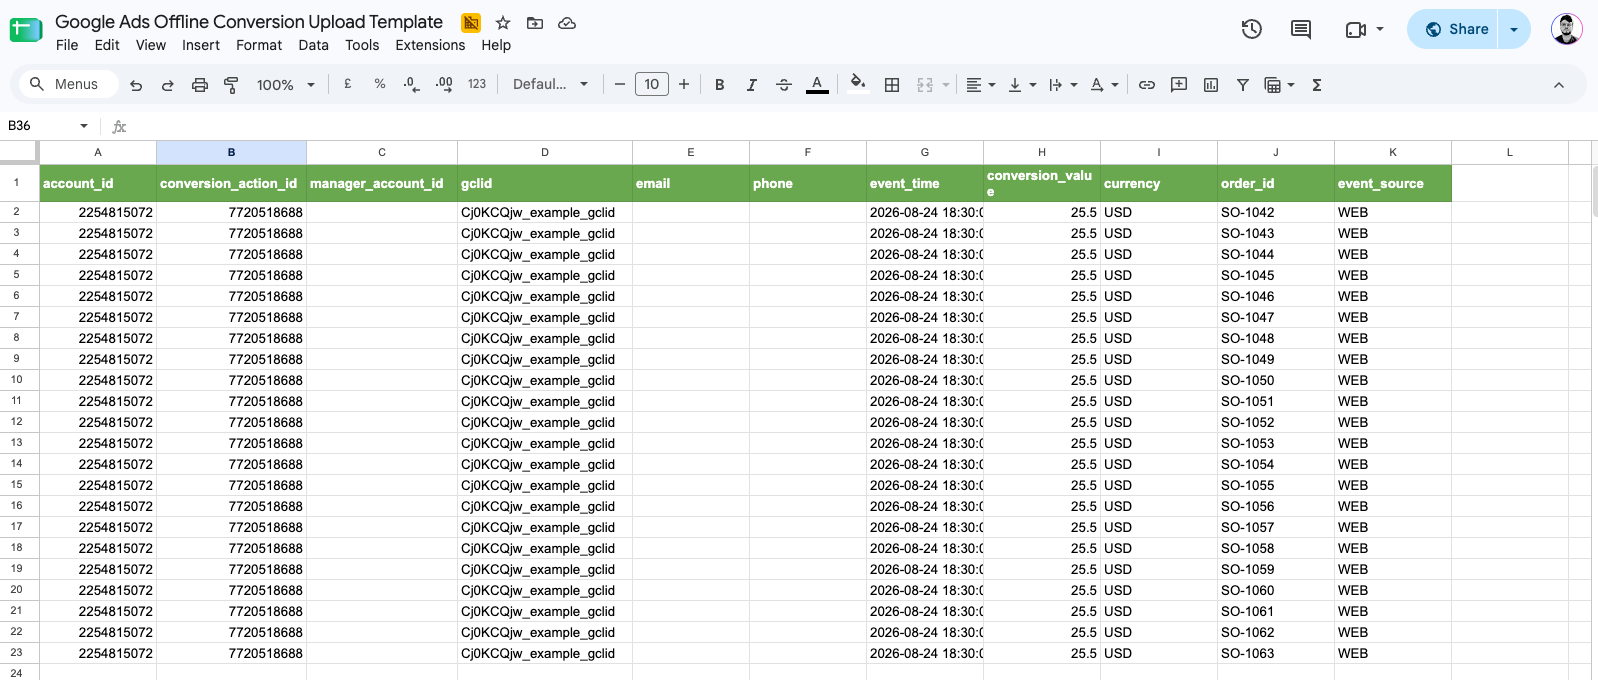Open the Functions sigma icon
This screenshot has height=680, width=1598.
[x=1317, y=85]
